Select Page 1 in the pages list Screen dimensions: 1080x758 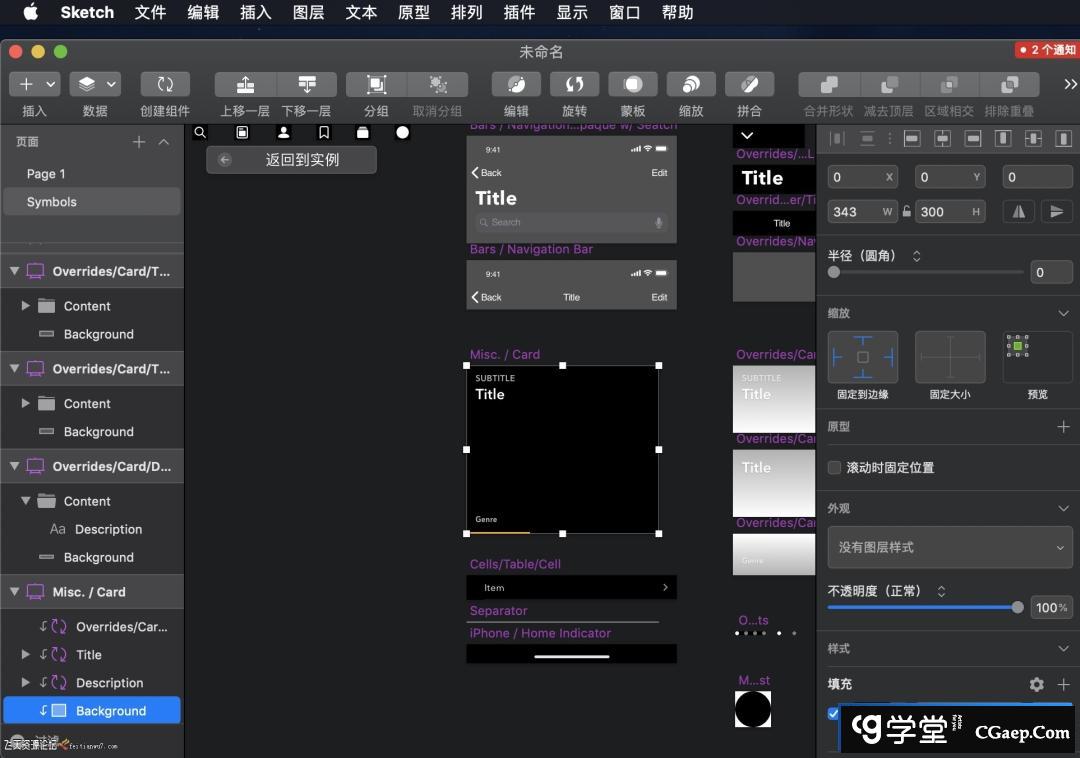coord(46,174)
